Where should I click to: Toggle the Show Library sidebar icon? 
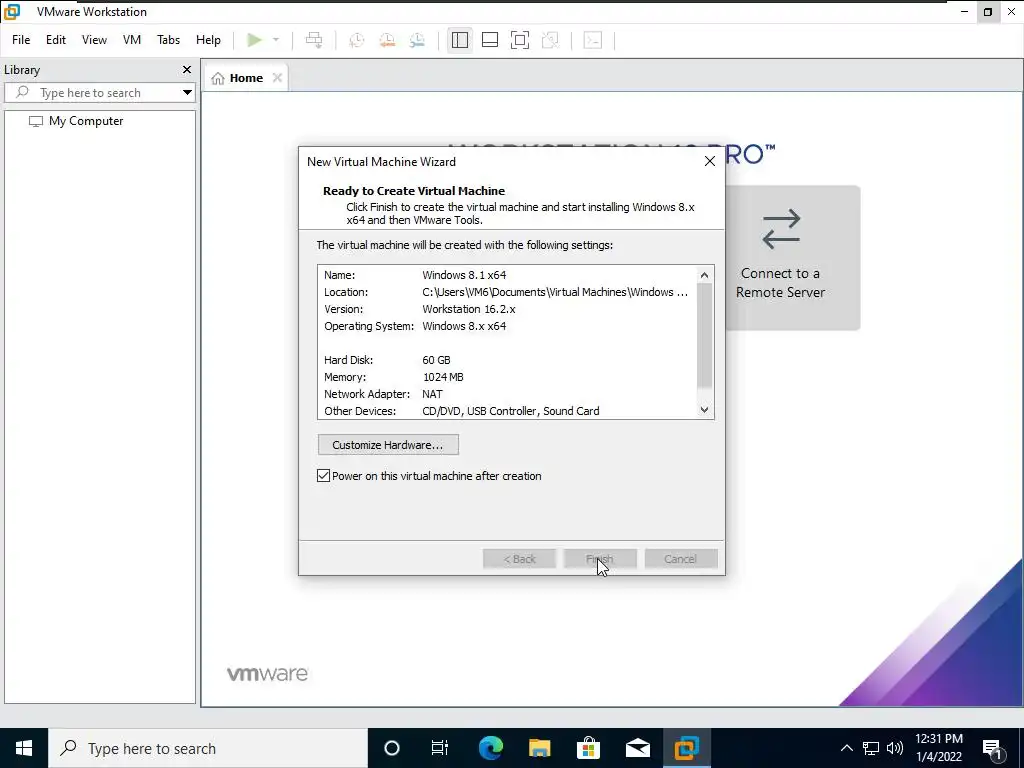(x=460, y=40)
